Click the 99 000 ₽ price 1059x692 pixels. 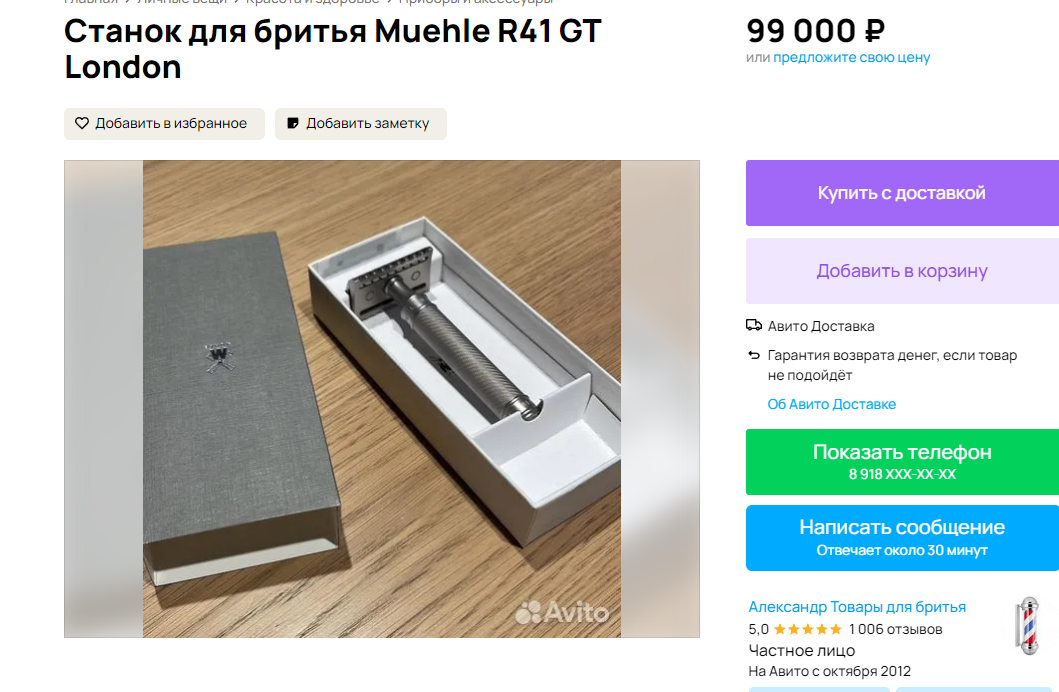[x=815, y=31]
